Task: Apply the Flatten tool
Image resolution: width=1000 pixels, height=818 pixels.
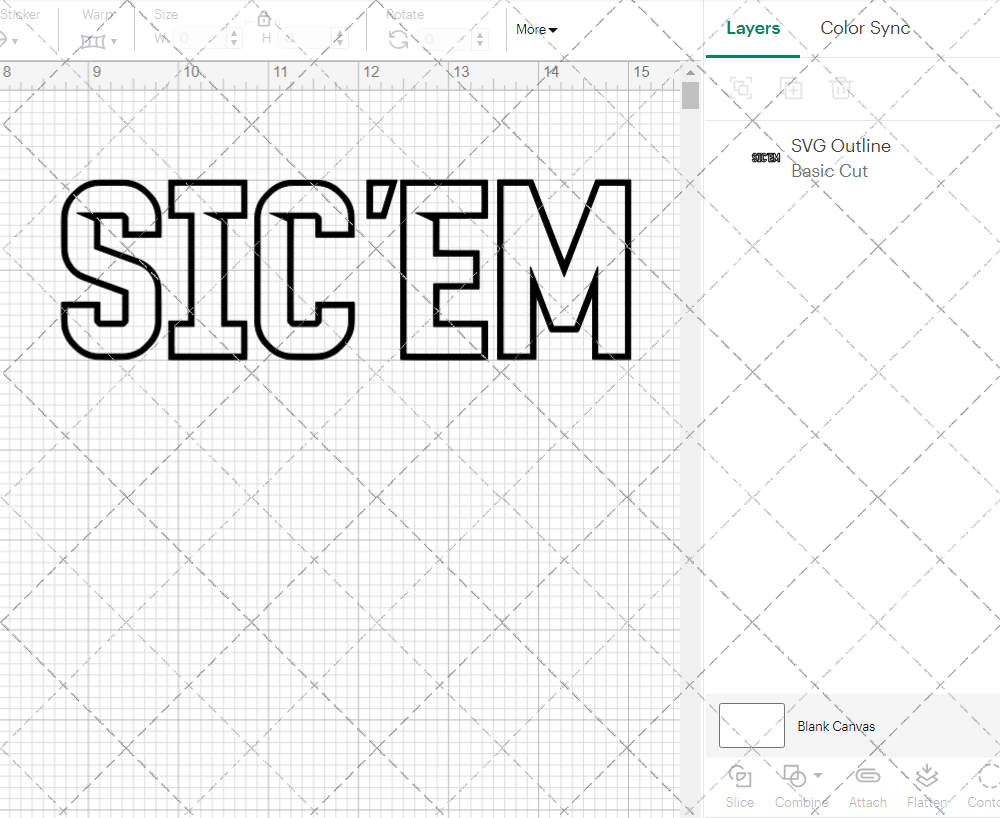Action: 926,787
